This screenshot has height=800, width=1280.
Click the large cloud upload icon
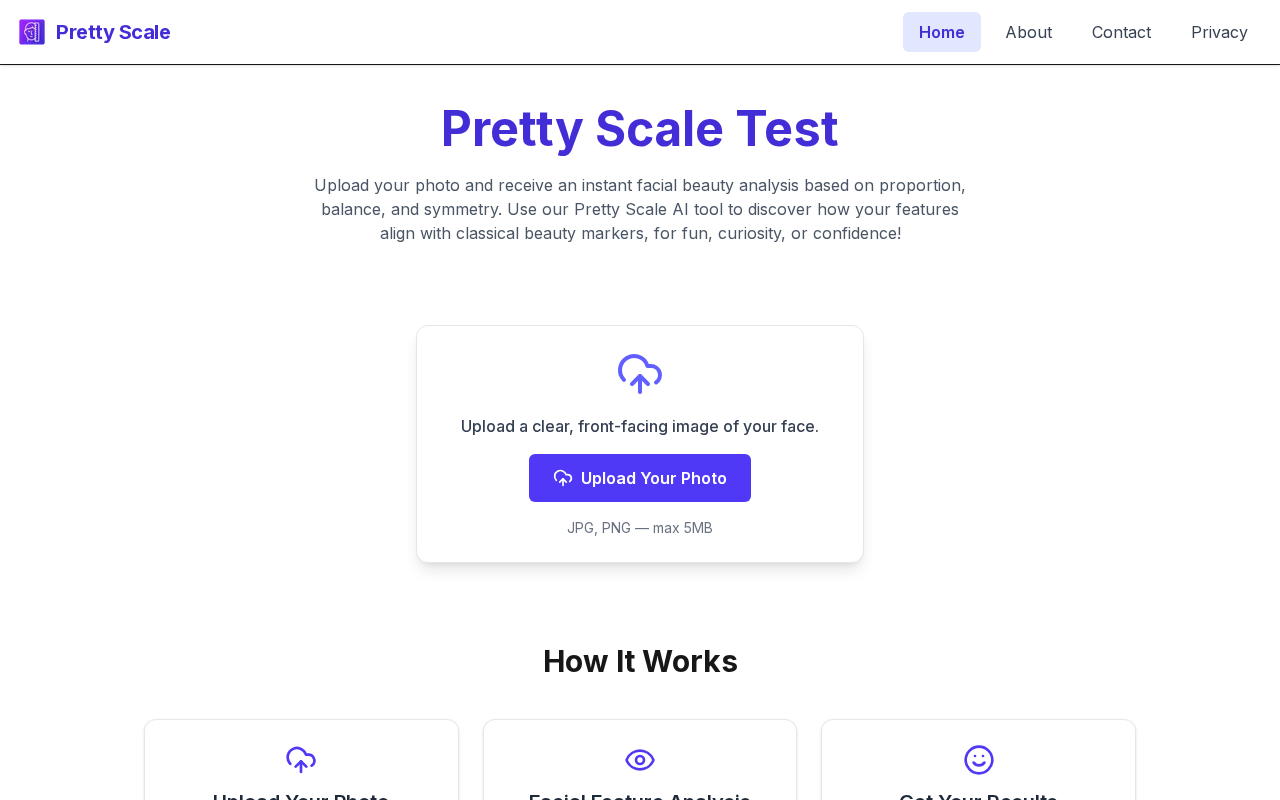tap(640, 374)
